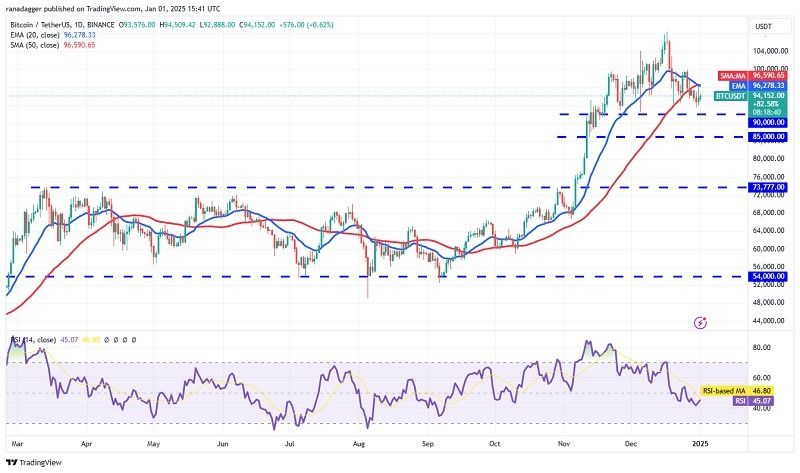Click the Nov label on time axis
Viewport: 800px width, 473px height.
(564, 444)
